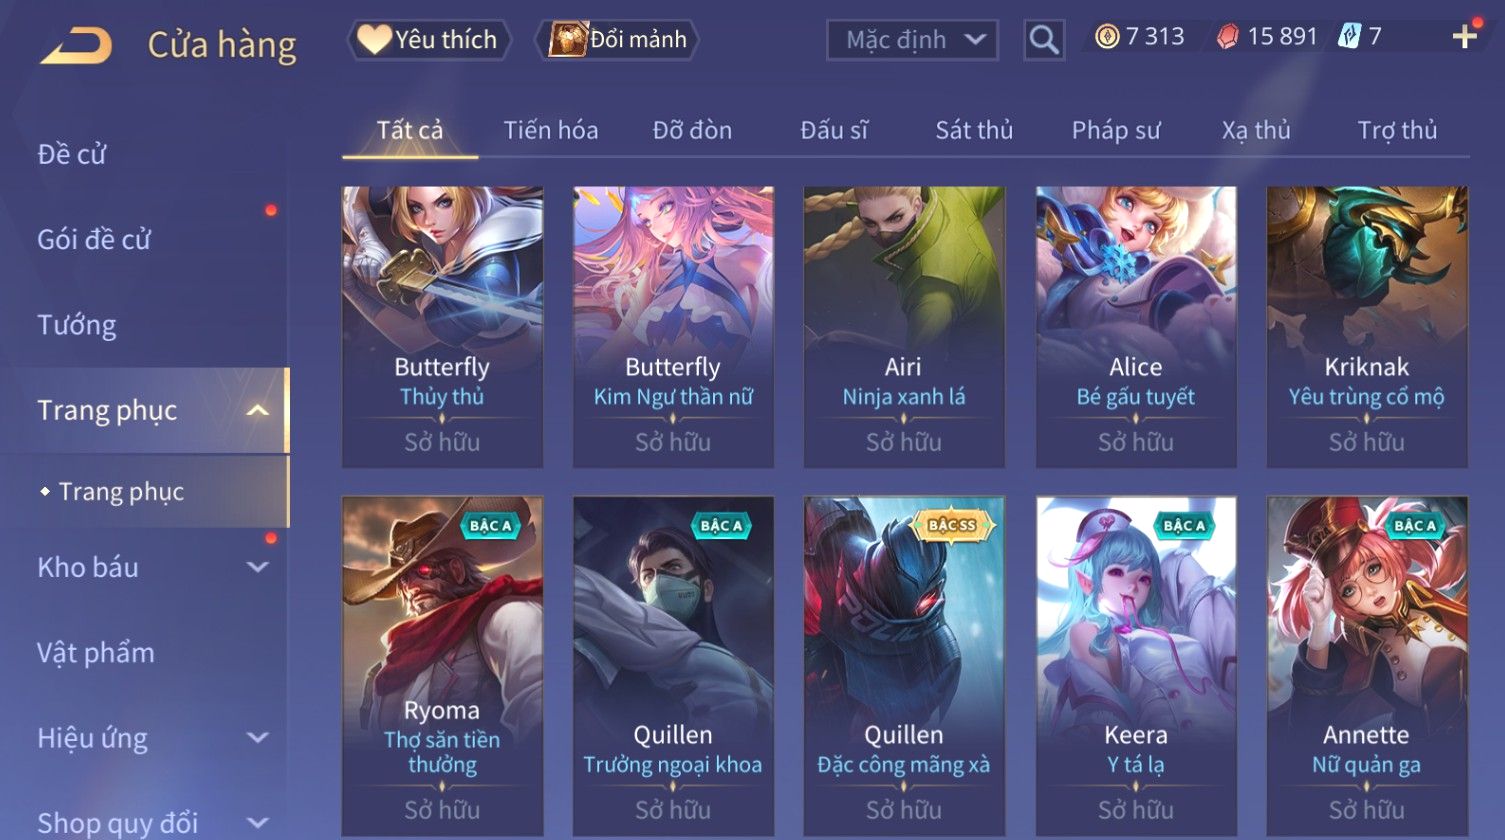
Task: Open Yêu thích heart favorites
Action: tap(429, 40)
